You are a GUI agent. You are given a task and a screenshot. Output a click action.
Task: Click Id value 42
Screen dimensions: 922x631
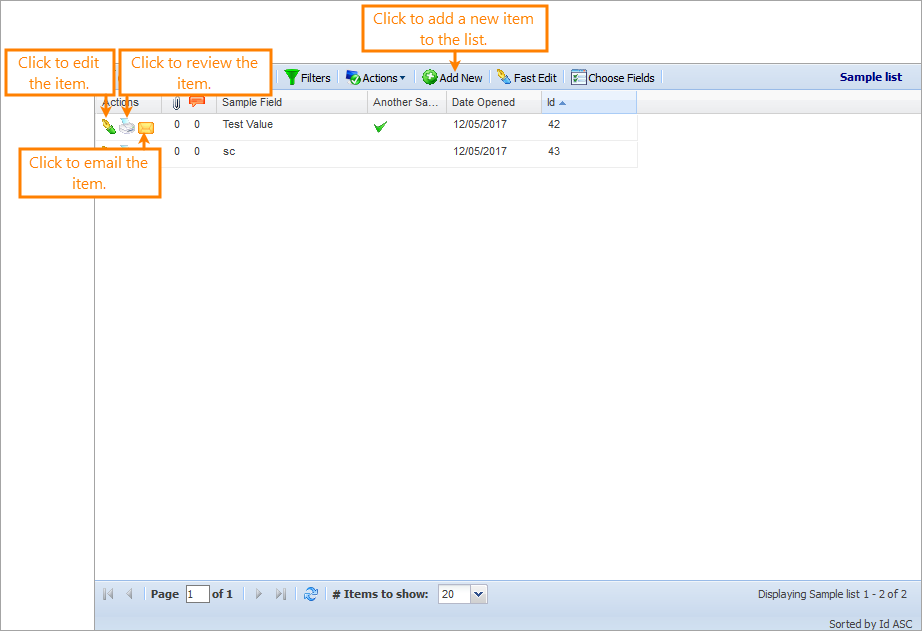pyautogui.click(x=554, y=124)
